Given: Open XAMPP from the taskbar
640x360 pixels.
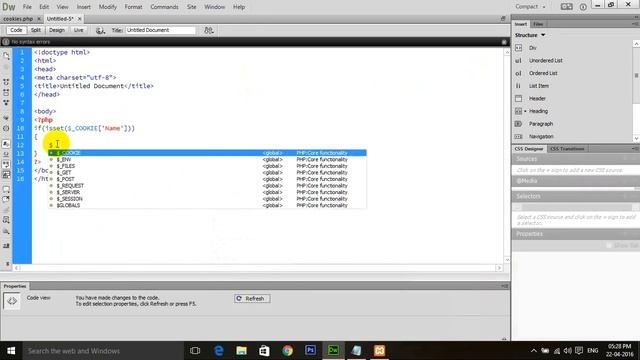Looking at the screenshot, I should tap(379, 351).
